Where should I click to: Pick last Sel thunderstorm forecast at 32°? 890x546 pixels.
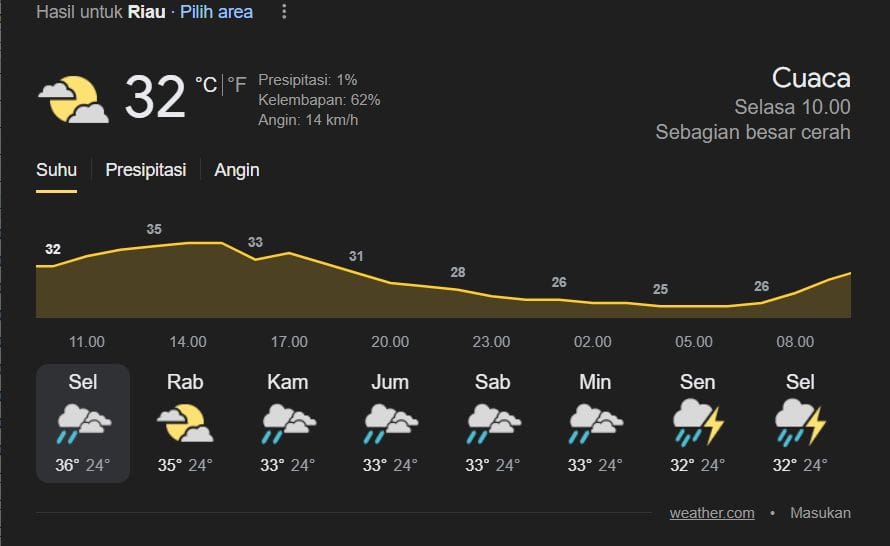pos(800,423)
